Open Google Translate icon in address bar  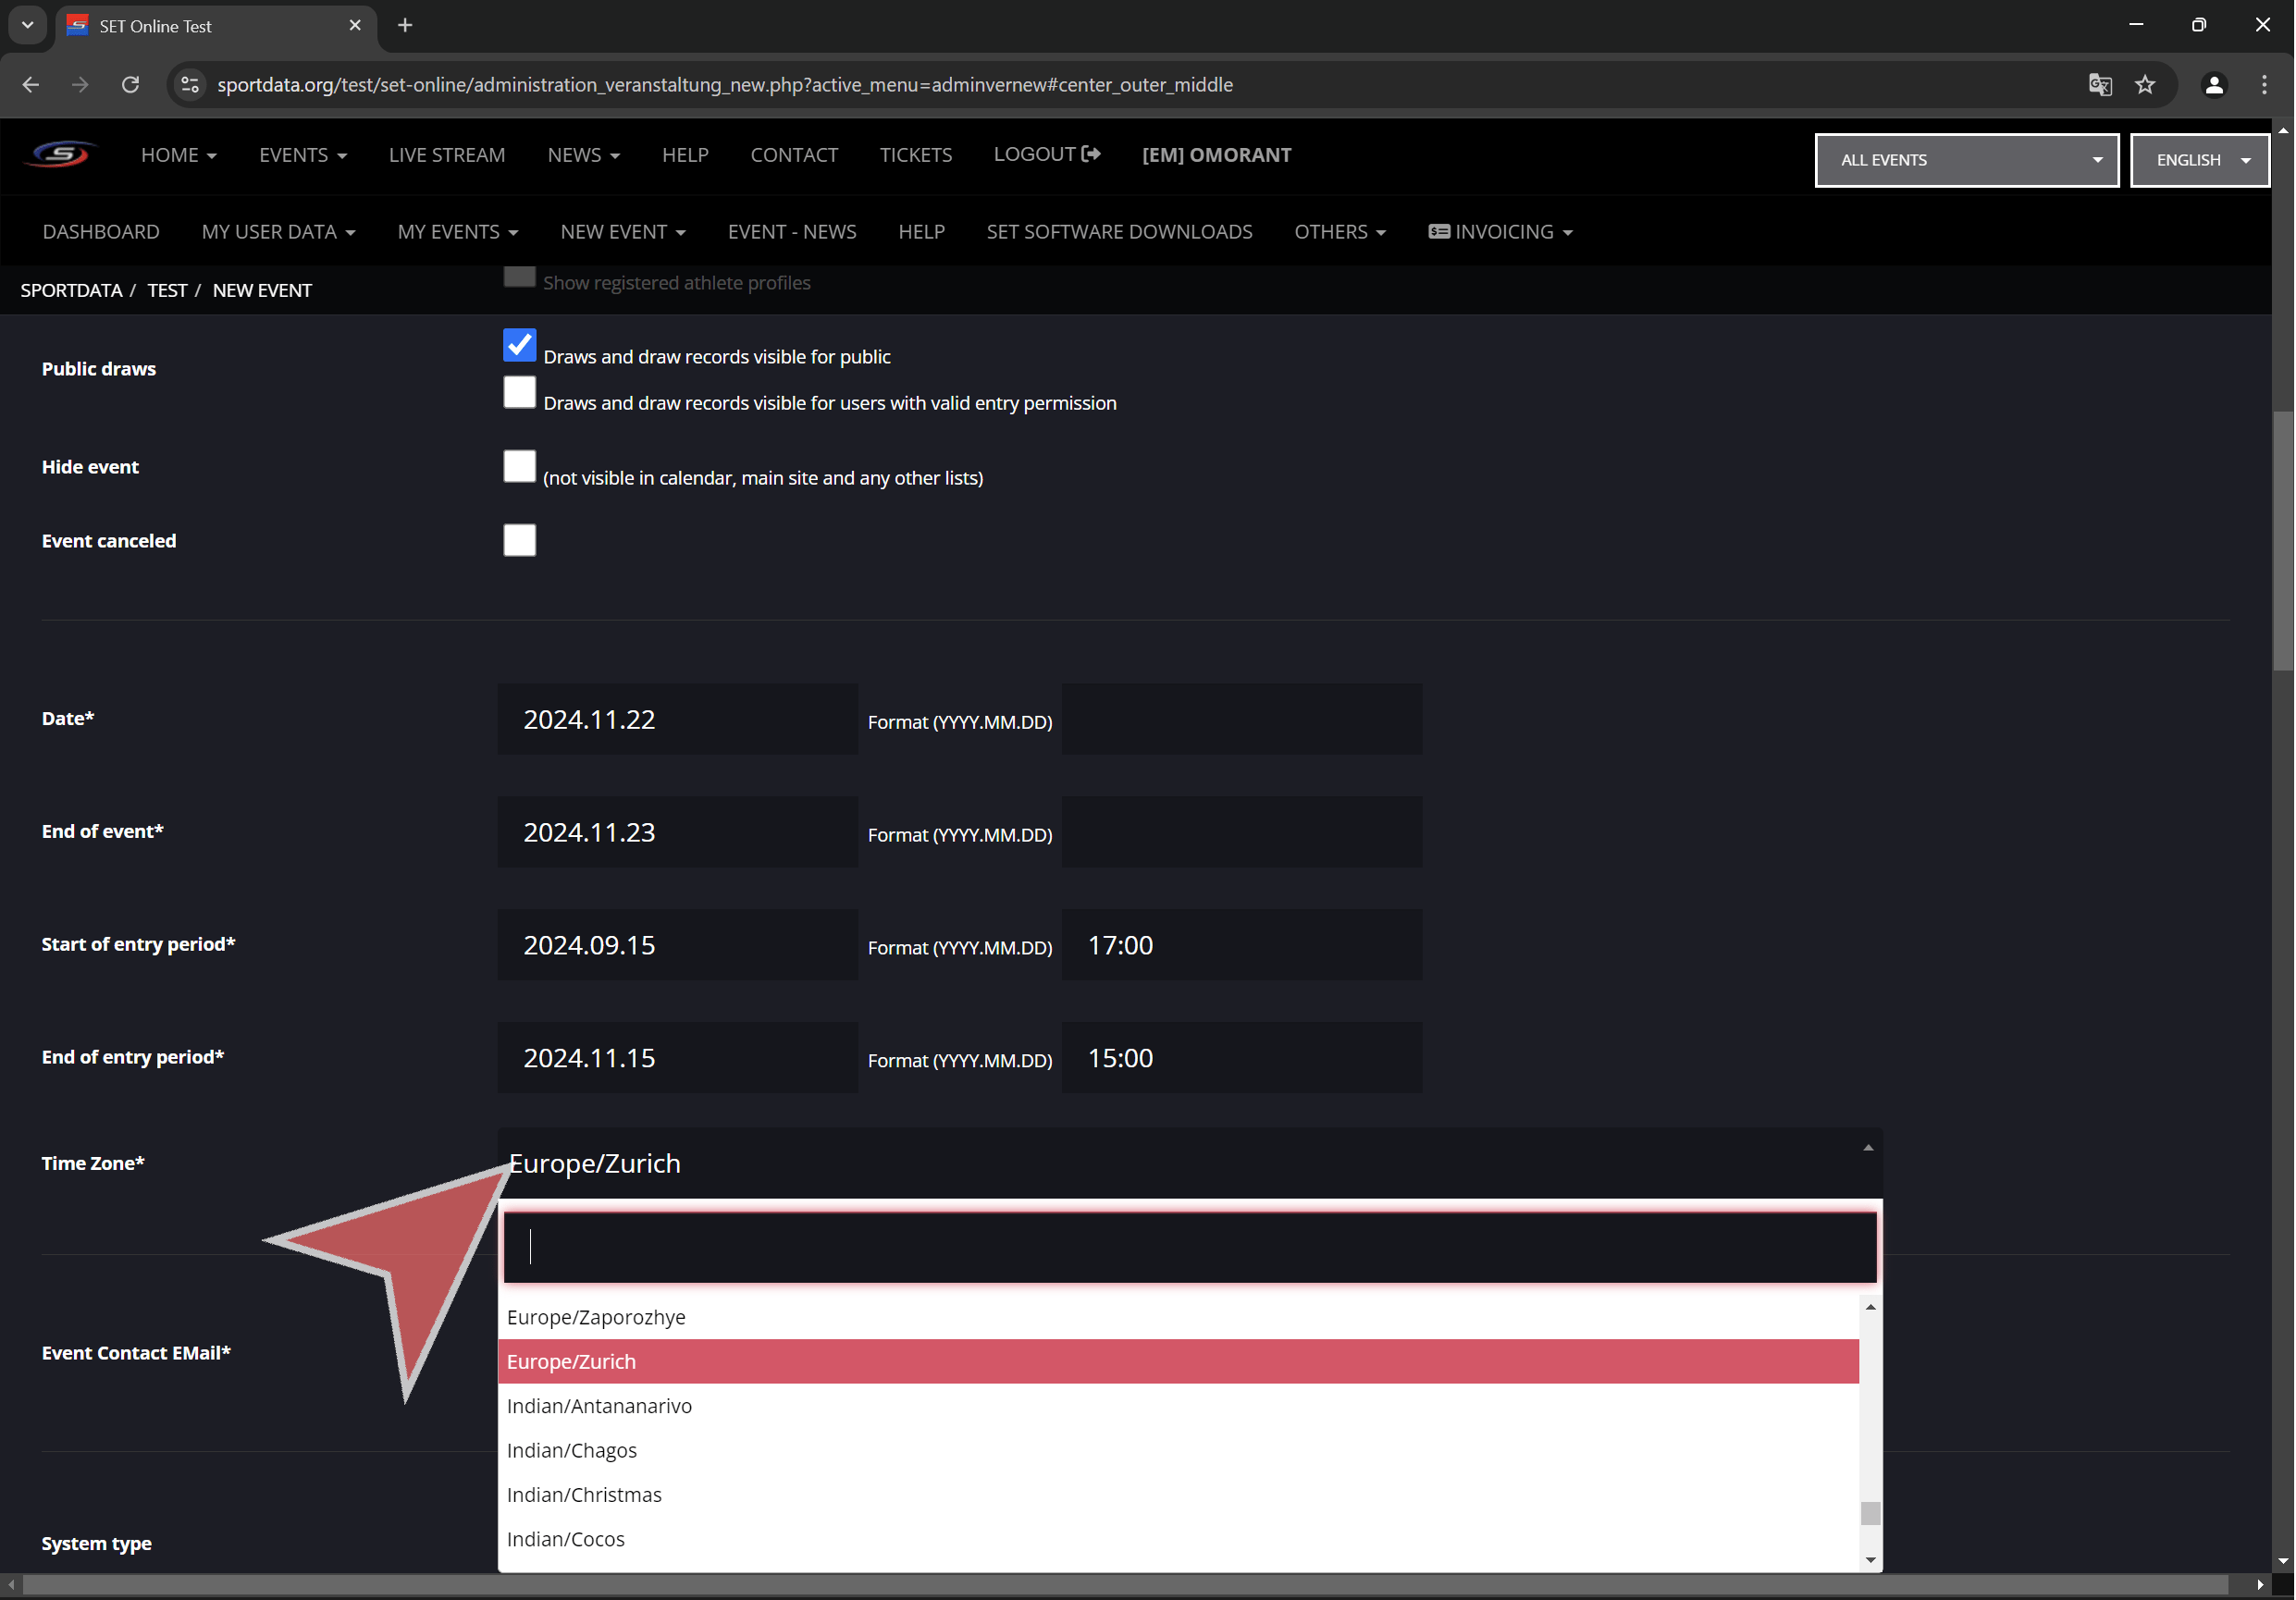2100,85
